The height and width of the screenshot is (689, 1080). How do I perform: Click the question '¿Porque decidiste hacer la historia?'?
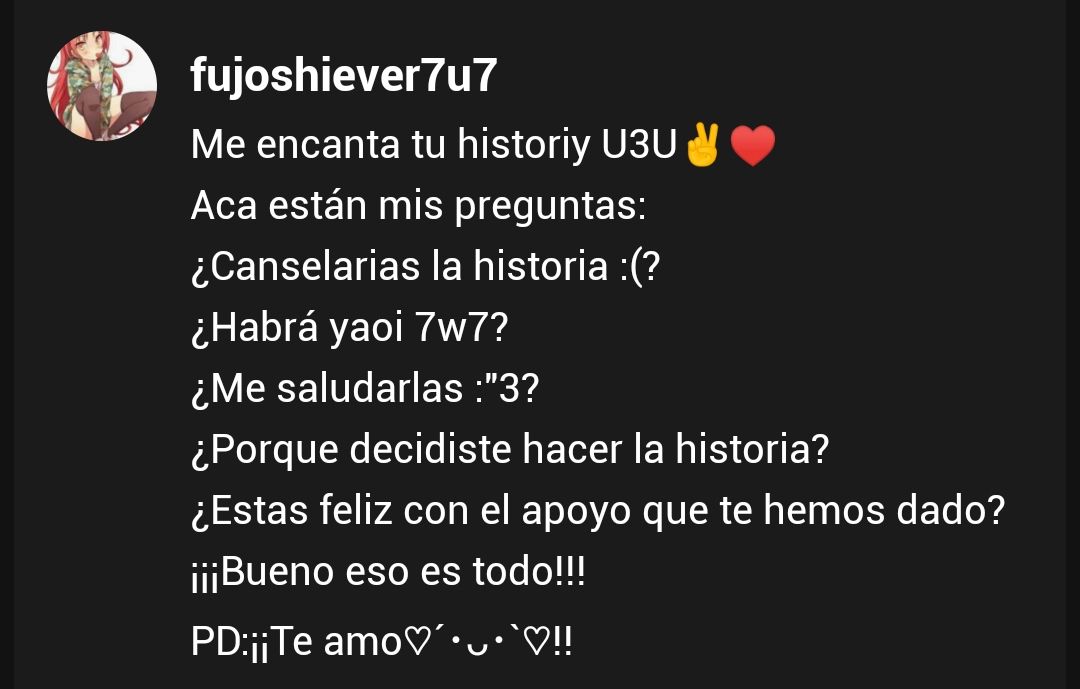[510, 449]
